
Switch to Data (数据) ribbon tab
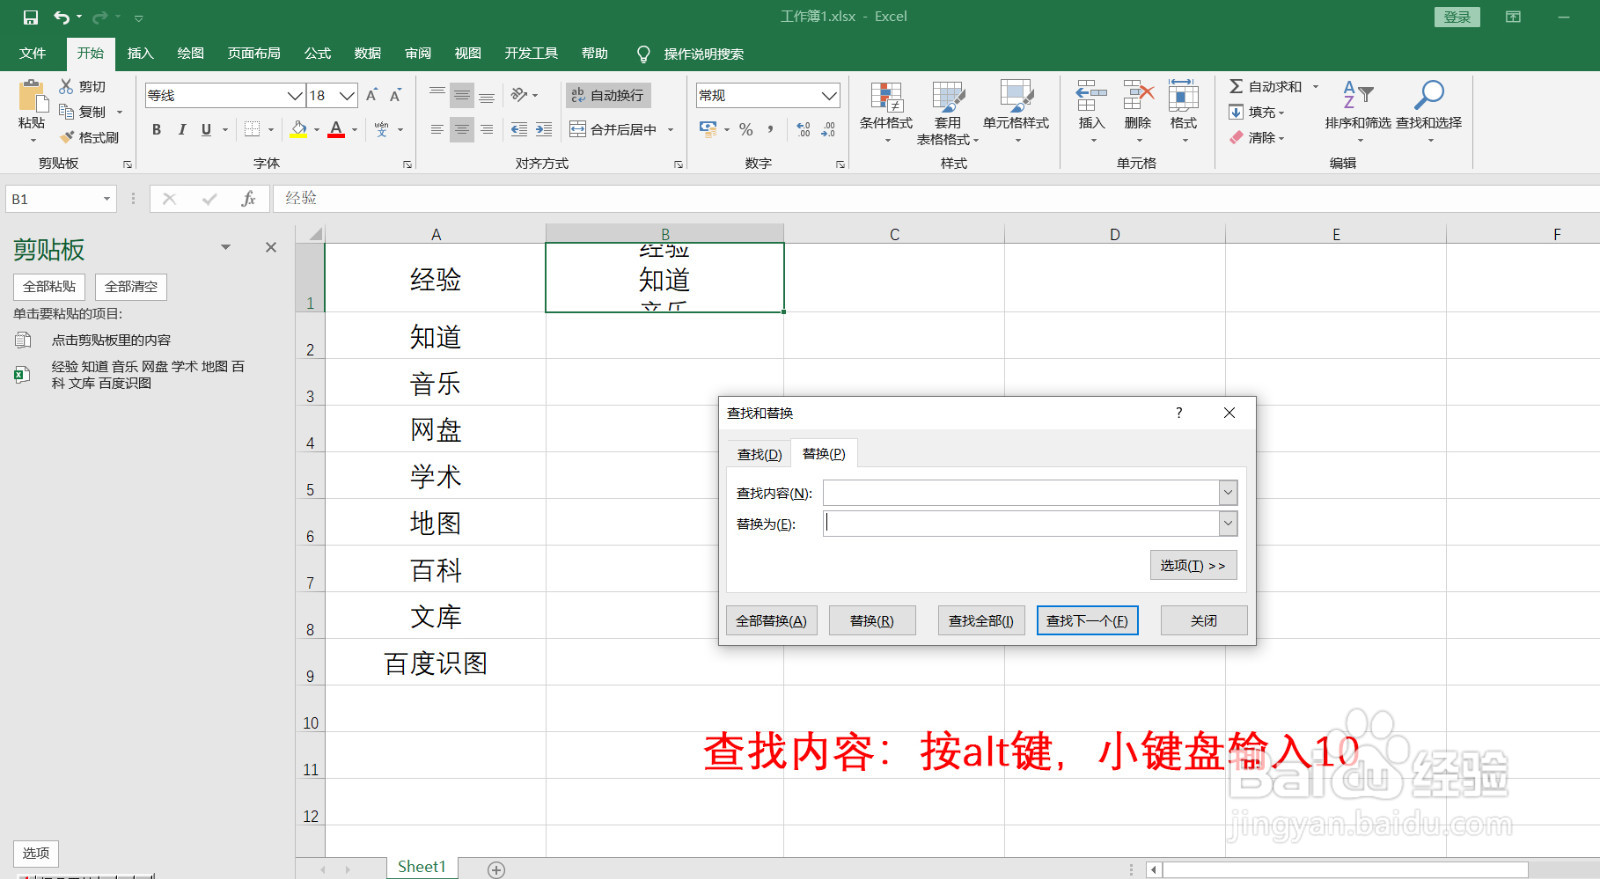pyautogui.click(x=367, y=54)
